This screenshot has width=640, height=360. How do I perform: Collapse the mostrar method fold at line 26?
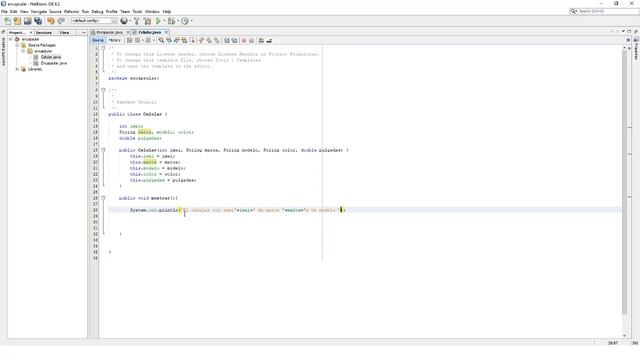point(103,198)
